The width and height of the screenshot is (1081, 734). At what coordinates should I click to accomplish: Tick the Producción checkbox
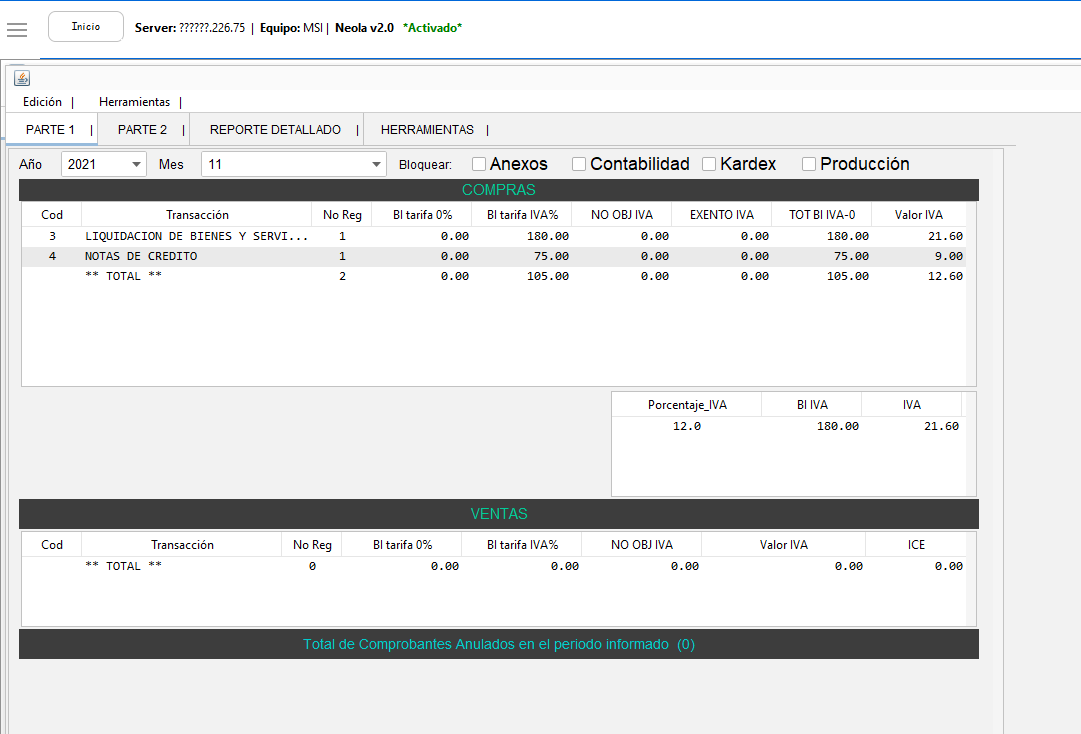(x=809, y=164)
